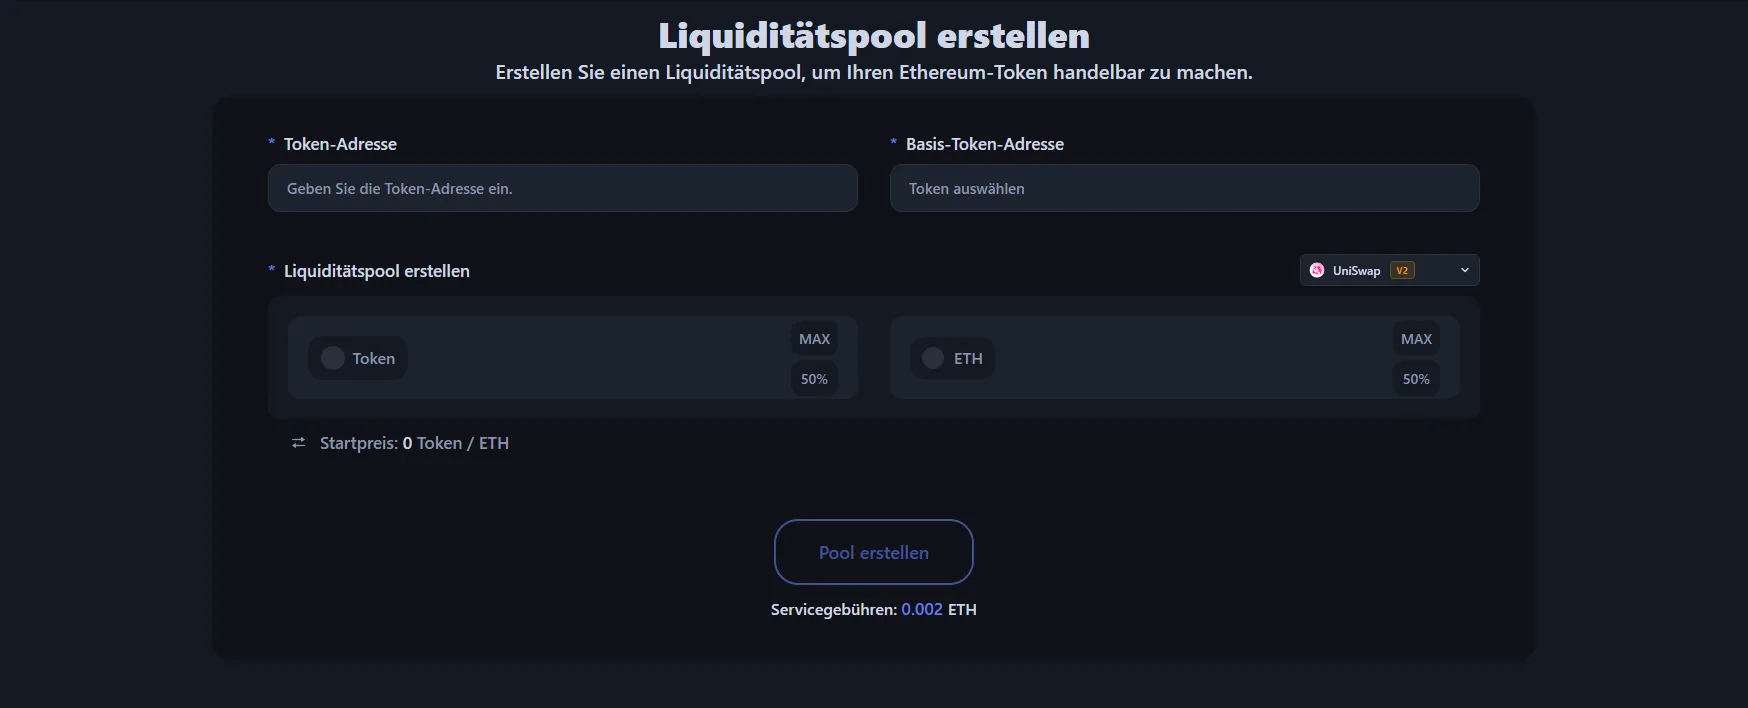
Task: Set 50% of the Token amount
Action: click(x=813, y=379)
